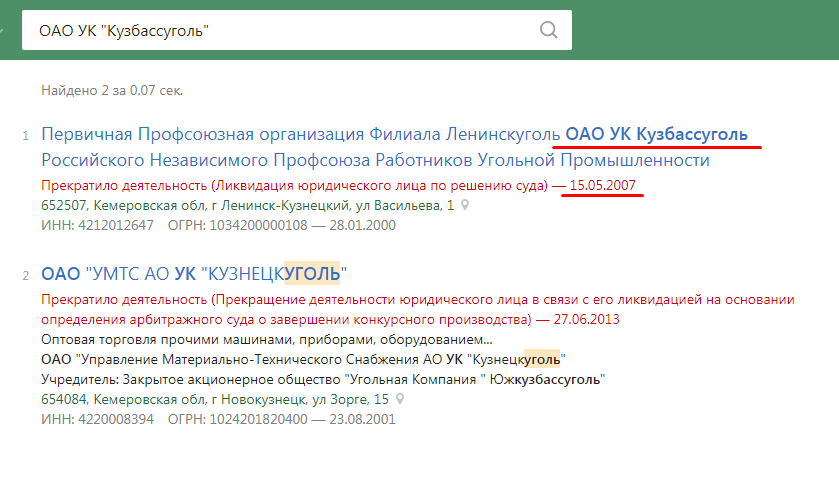The width and height of the screenshot is (839, 482).
Task: Click the text ОГРН: 1034200000108 — 28.01.2000
Action: coord(281,225)
